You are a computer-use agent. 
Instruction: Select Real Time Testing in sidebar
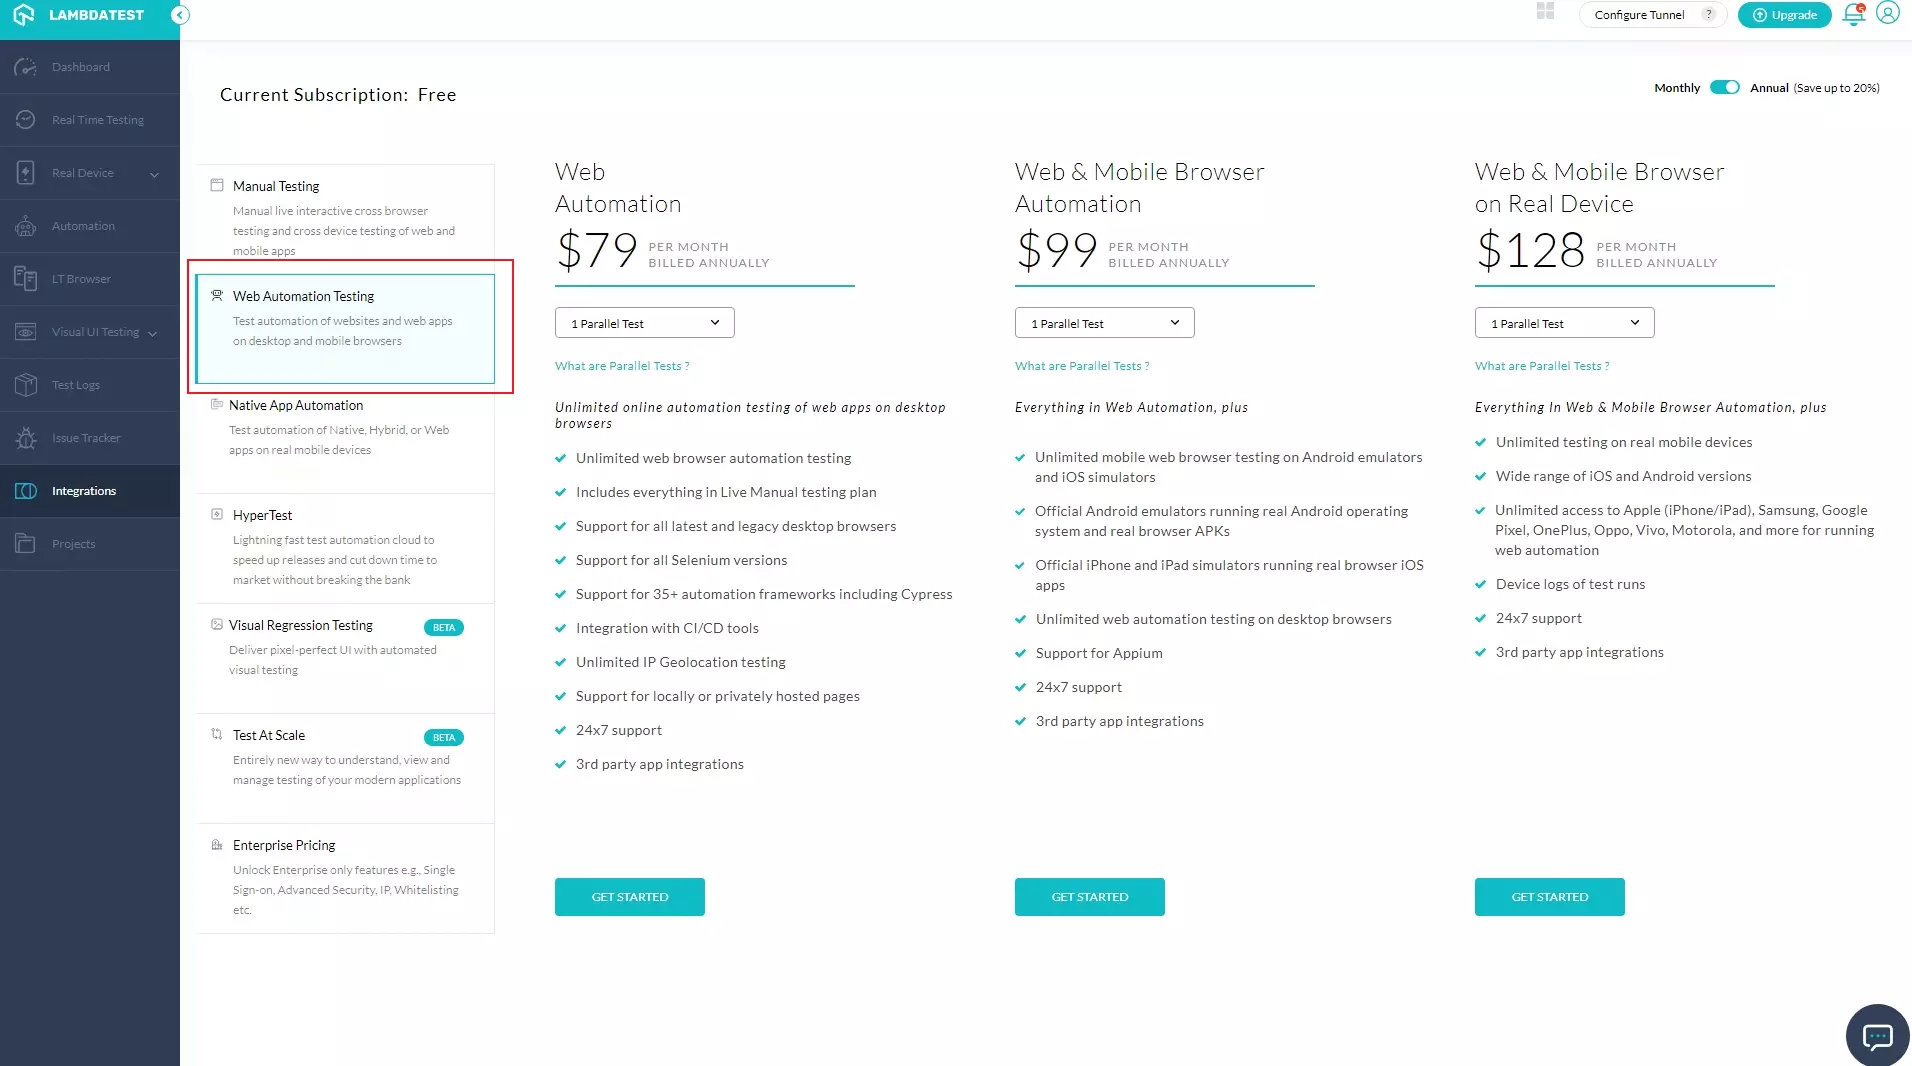tap(98, 119)
